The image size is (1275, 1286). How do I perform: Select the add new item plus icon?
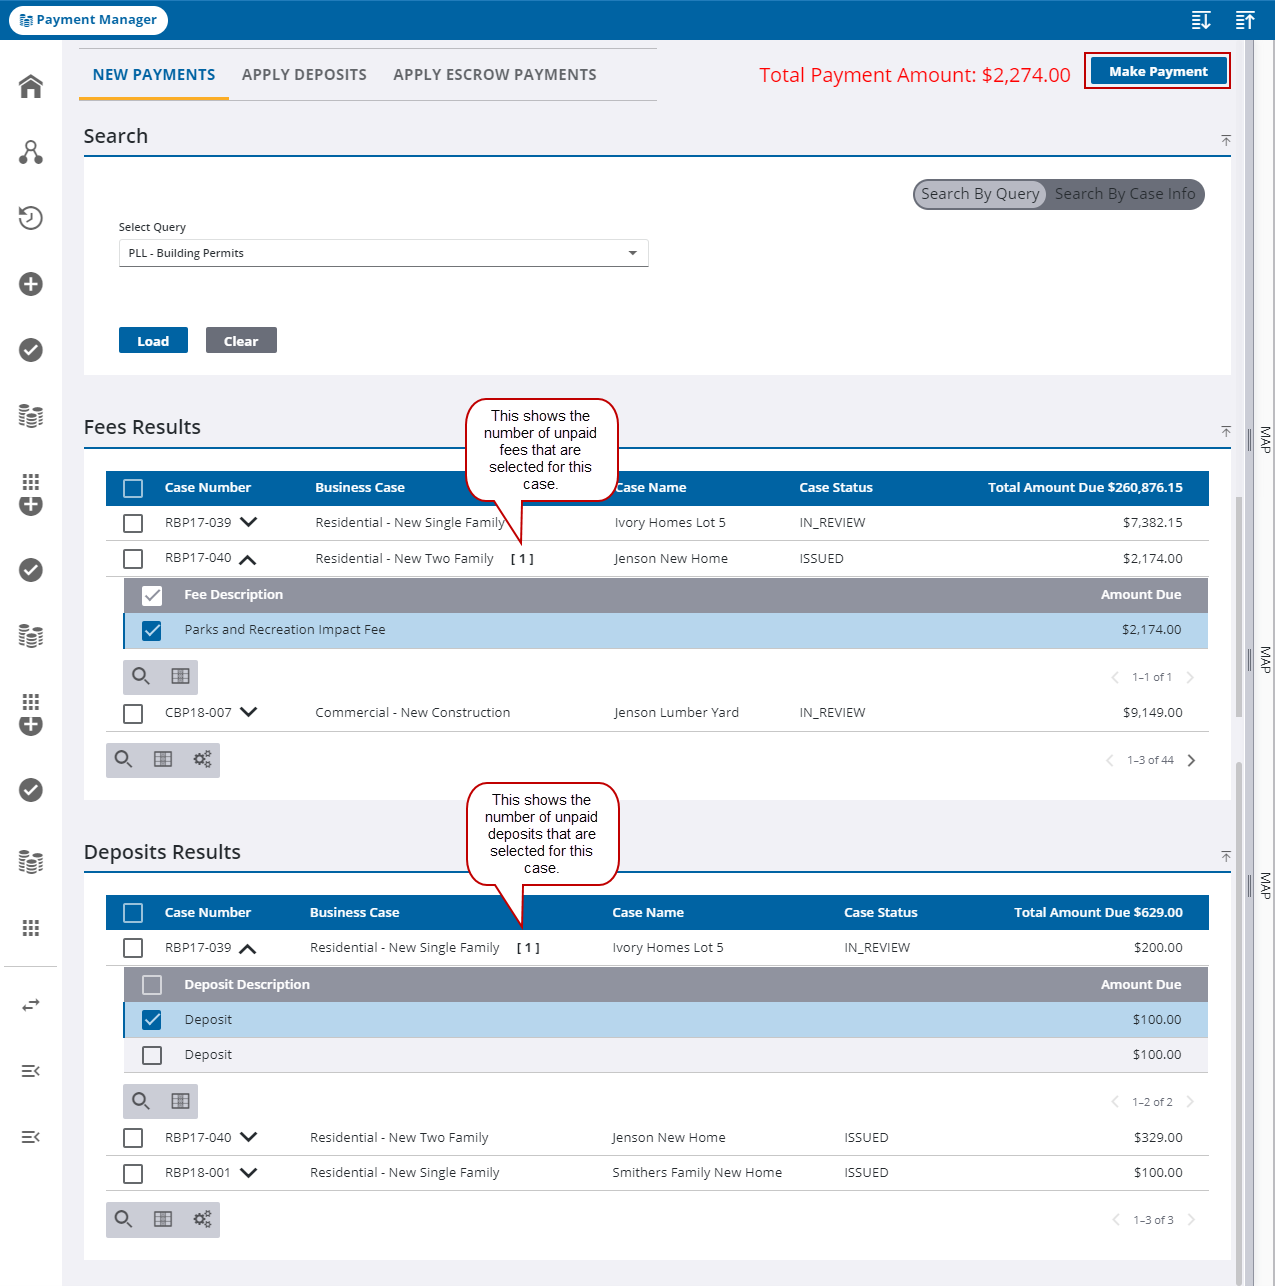click(30, 284)
